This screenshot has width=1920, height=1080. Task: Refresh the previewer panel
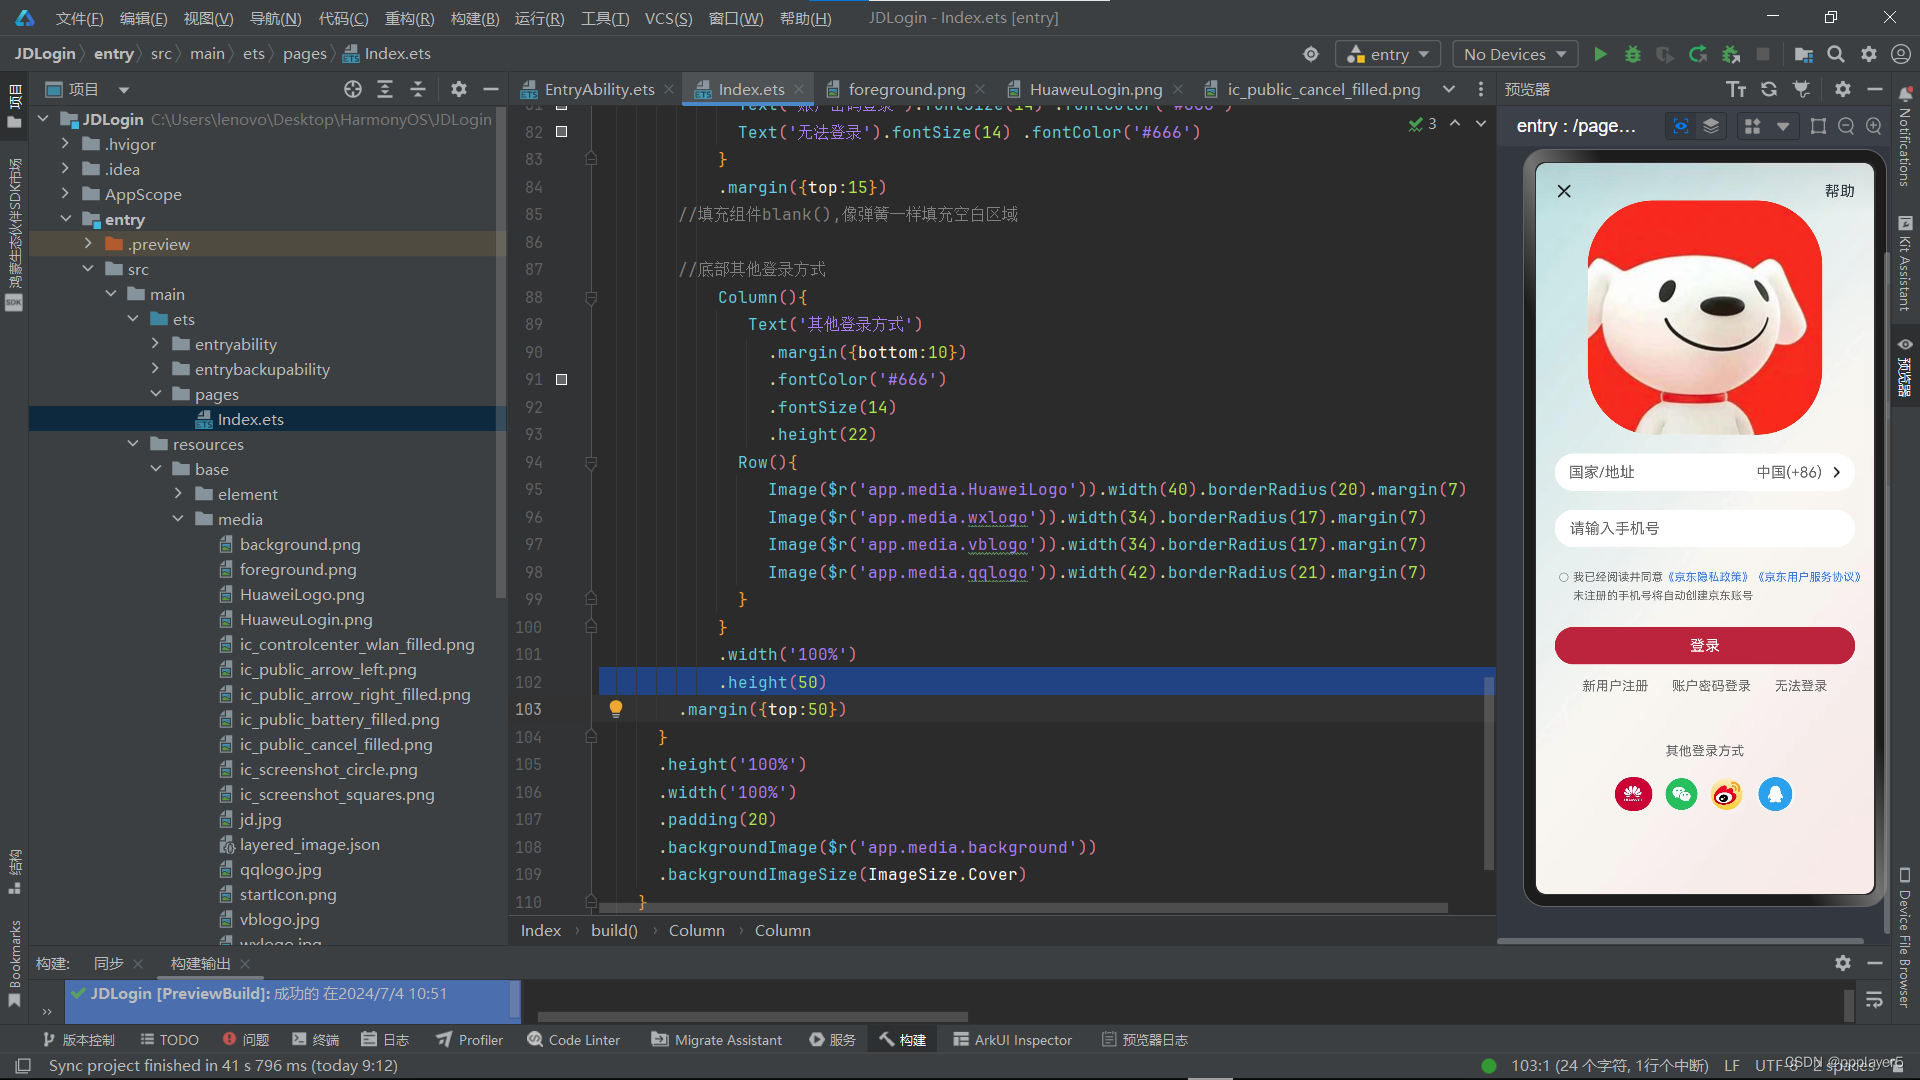(1769, 89)
